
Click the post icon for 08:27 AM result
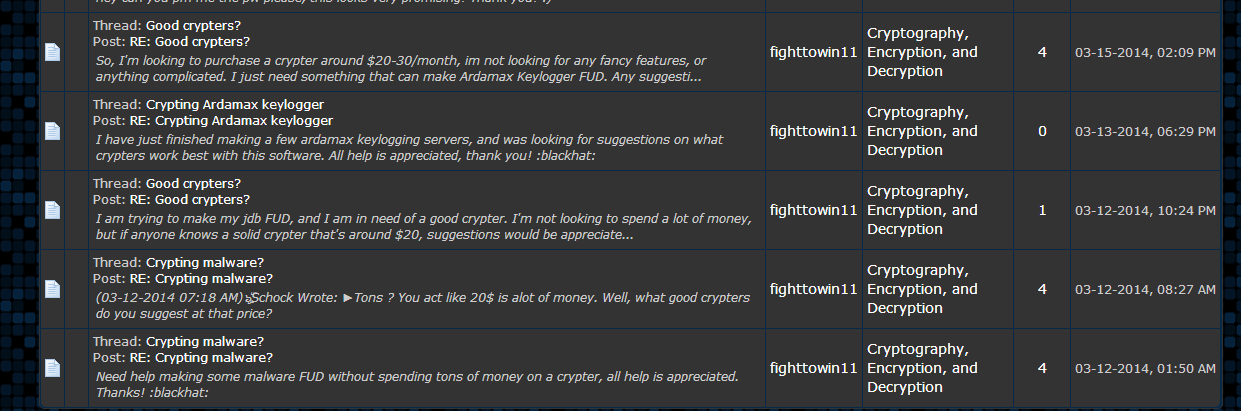[x=52, y=289]
